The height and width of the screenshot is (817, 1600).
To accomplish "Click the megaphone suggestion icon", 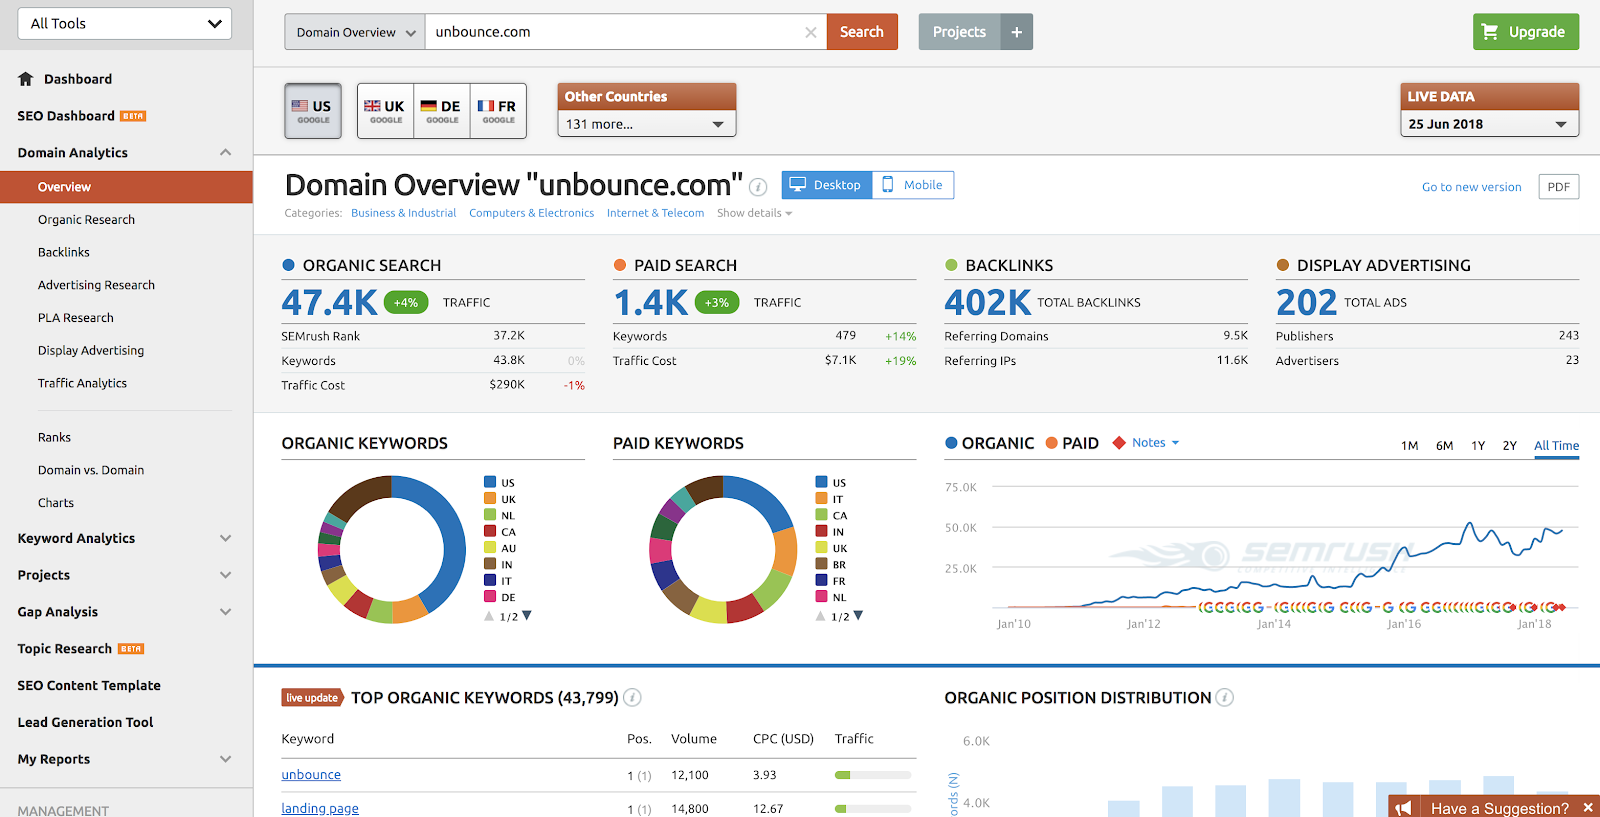I will tap(1404, 808).
